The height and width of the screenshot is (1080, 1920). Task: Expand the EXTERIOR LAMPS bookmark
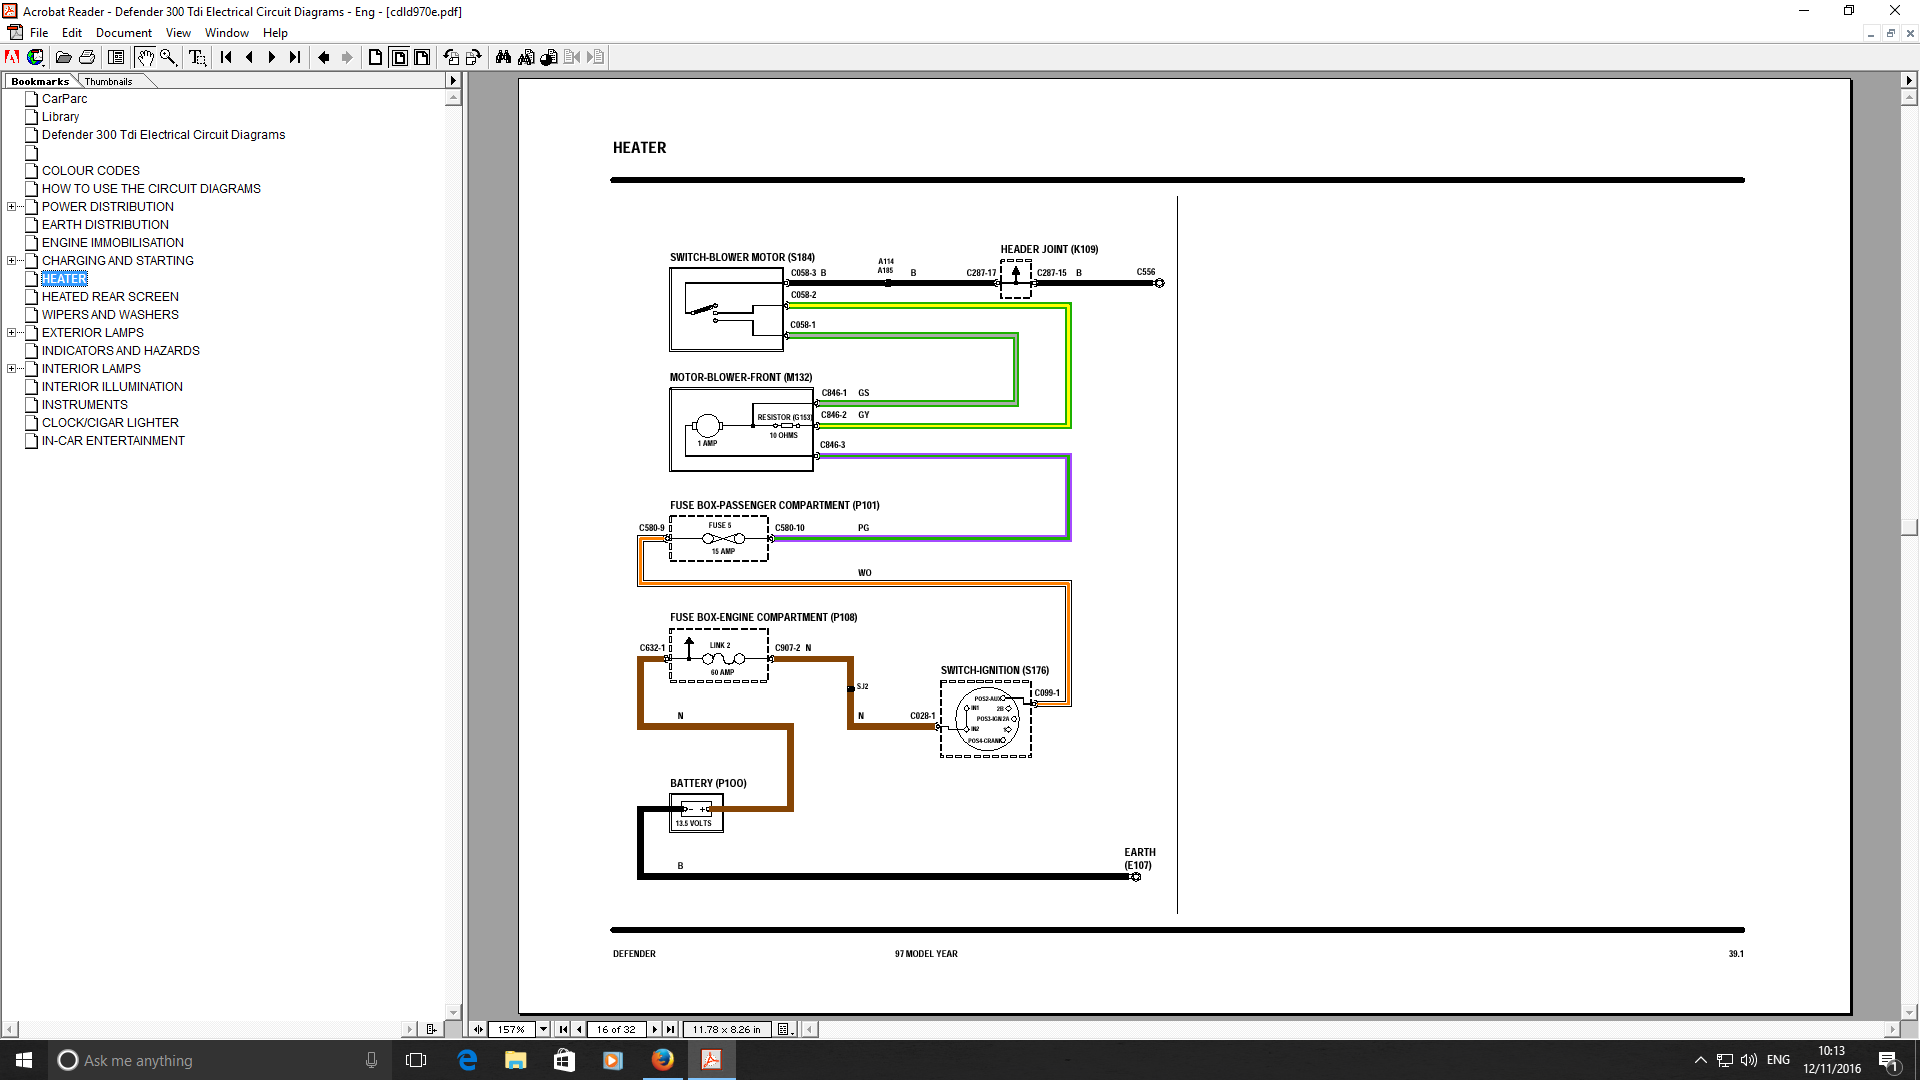click(11, 333)
